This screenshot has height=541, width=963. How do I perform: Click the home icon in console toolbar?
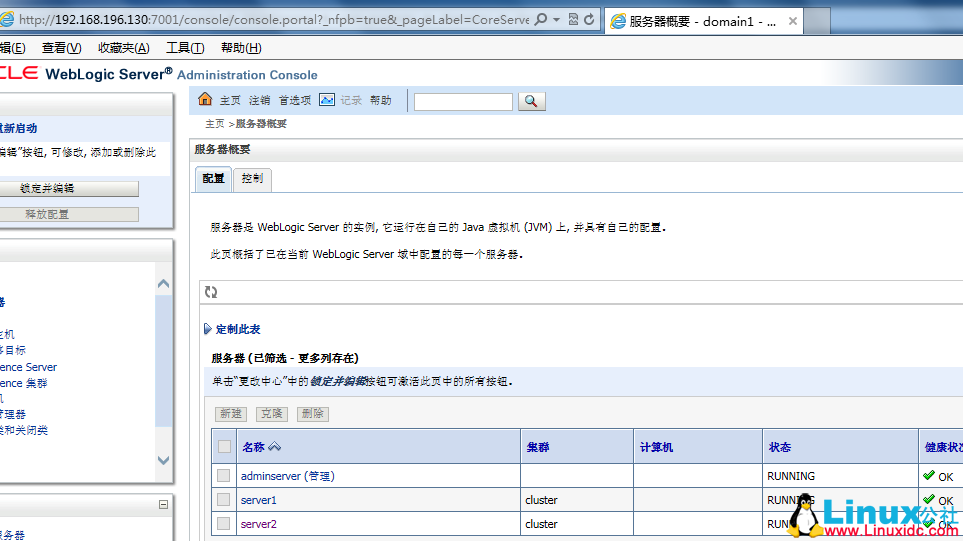pos(205,99)
